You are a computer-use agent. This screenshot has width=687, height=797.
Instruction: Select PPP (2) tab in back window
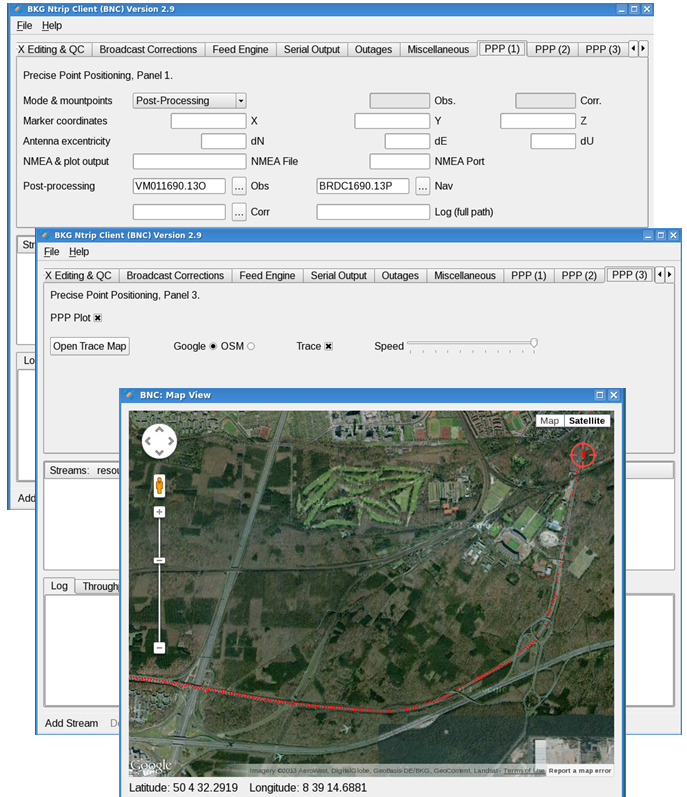552,49
